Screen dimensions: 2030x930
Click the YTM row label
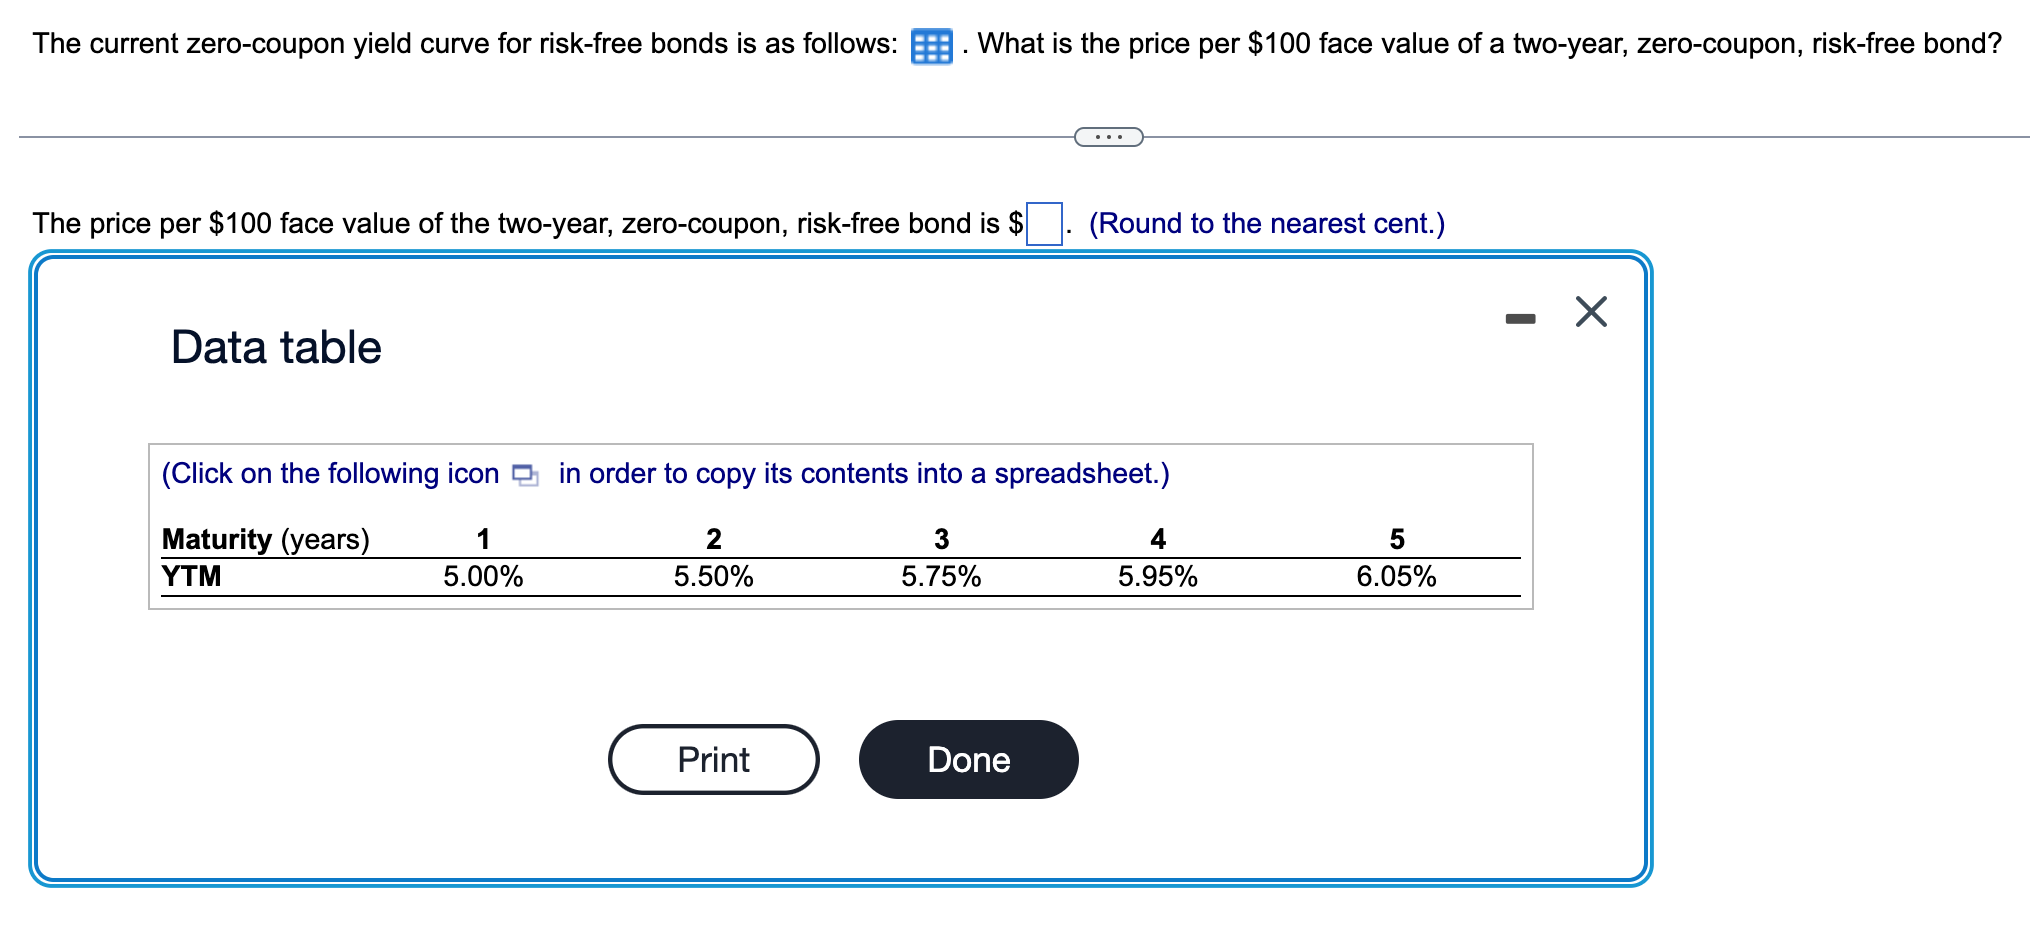(192, 575)
